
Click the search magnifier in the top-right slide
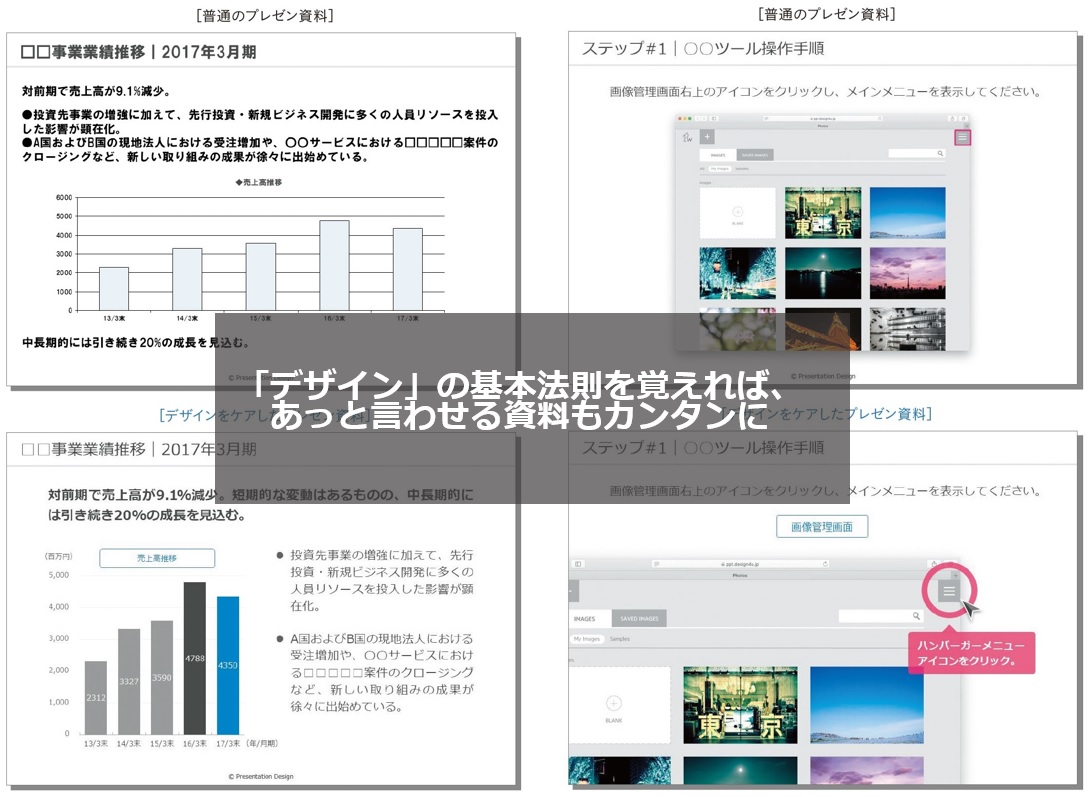(x=940, y=153)
